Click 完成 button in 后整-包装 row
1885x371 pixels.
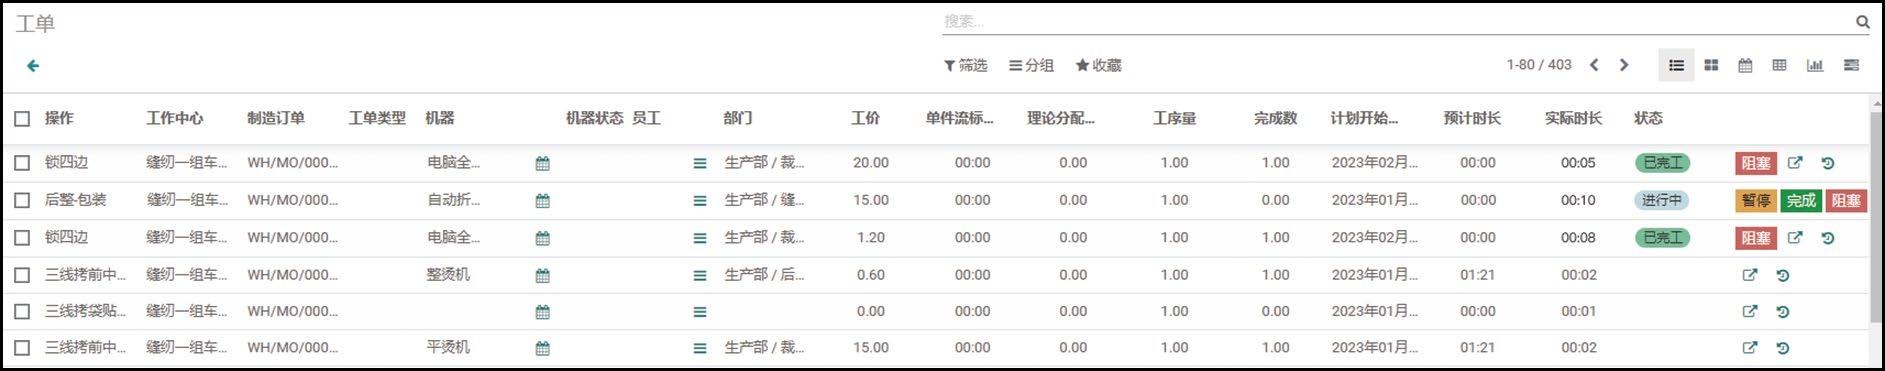point(1801,201)
